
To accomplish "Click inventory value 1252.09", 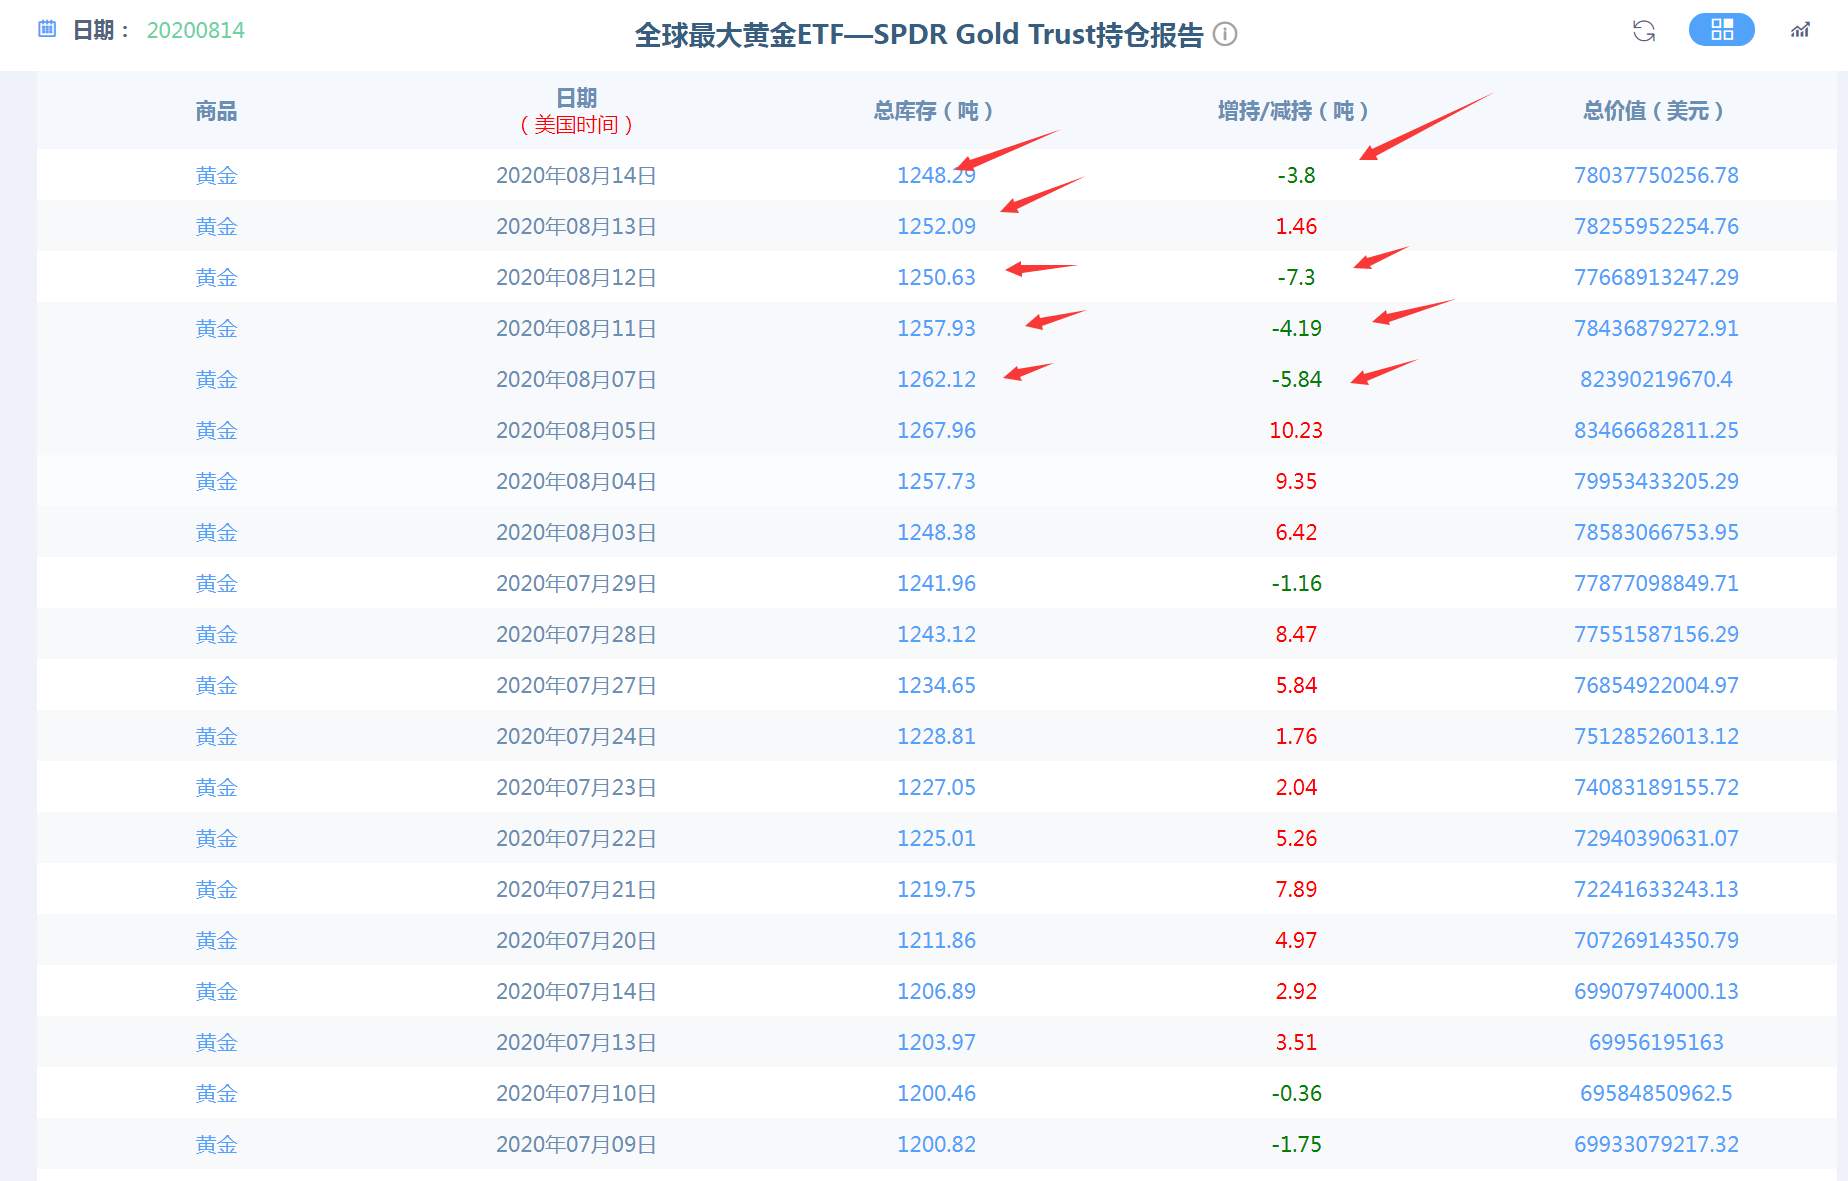I will click(x=936, y=227).
